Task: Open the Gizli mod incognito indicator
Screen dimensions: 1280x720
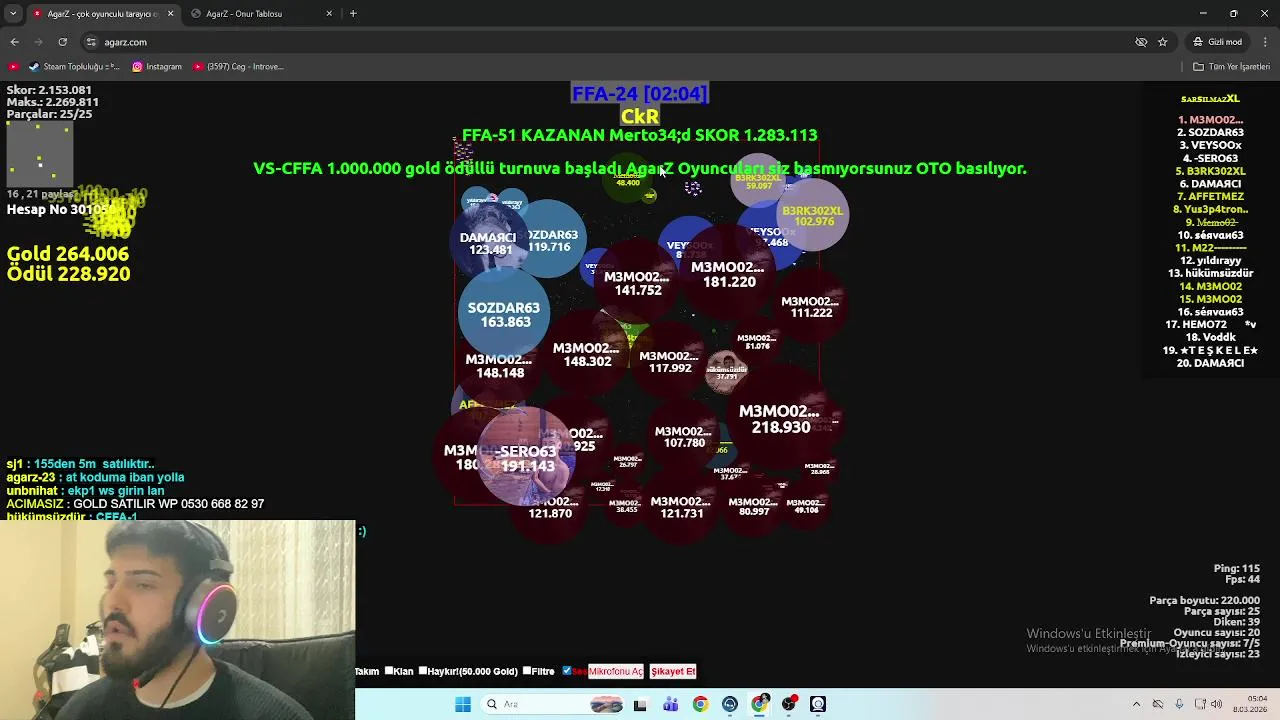Action: click(x=1217, y=42)
